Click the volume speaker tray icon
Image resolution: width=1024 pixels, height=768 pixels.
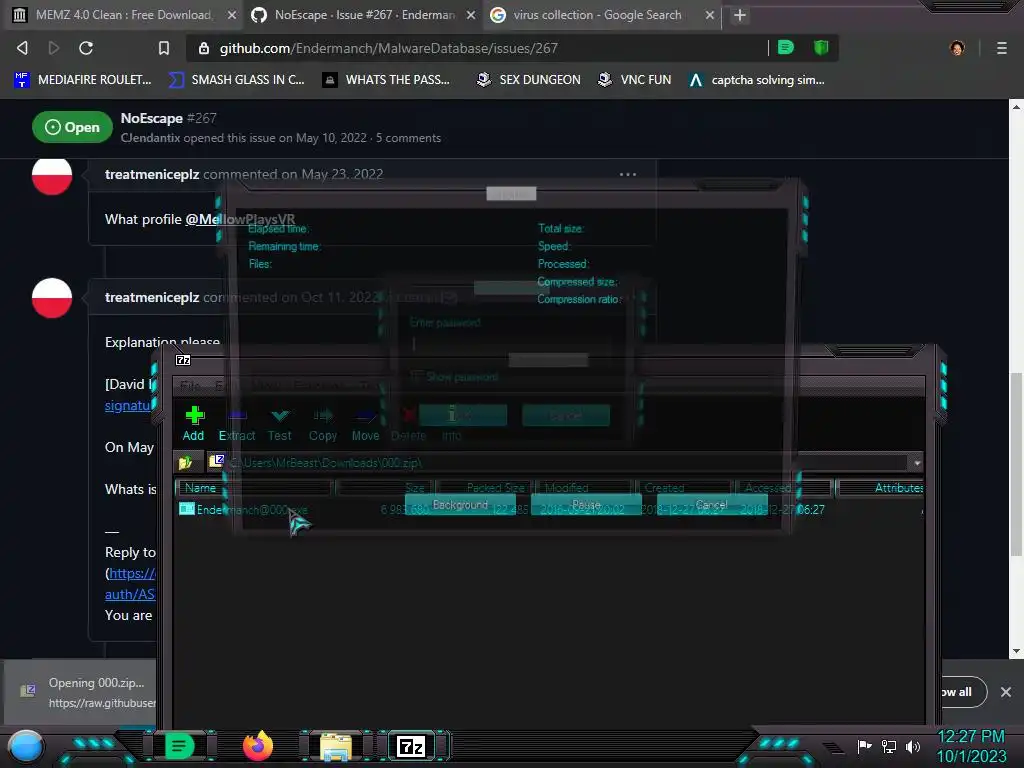point(913,746)
